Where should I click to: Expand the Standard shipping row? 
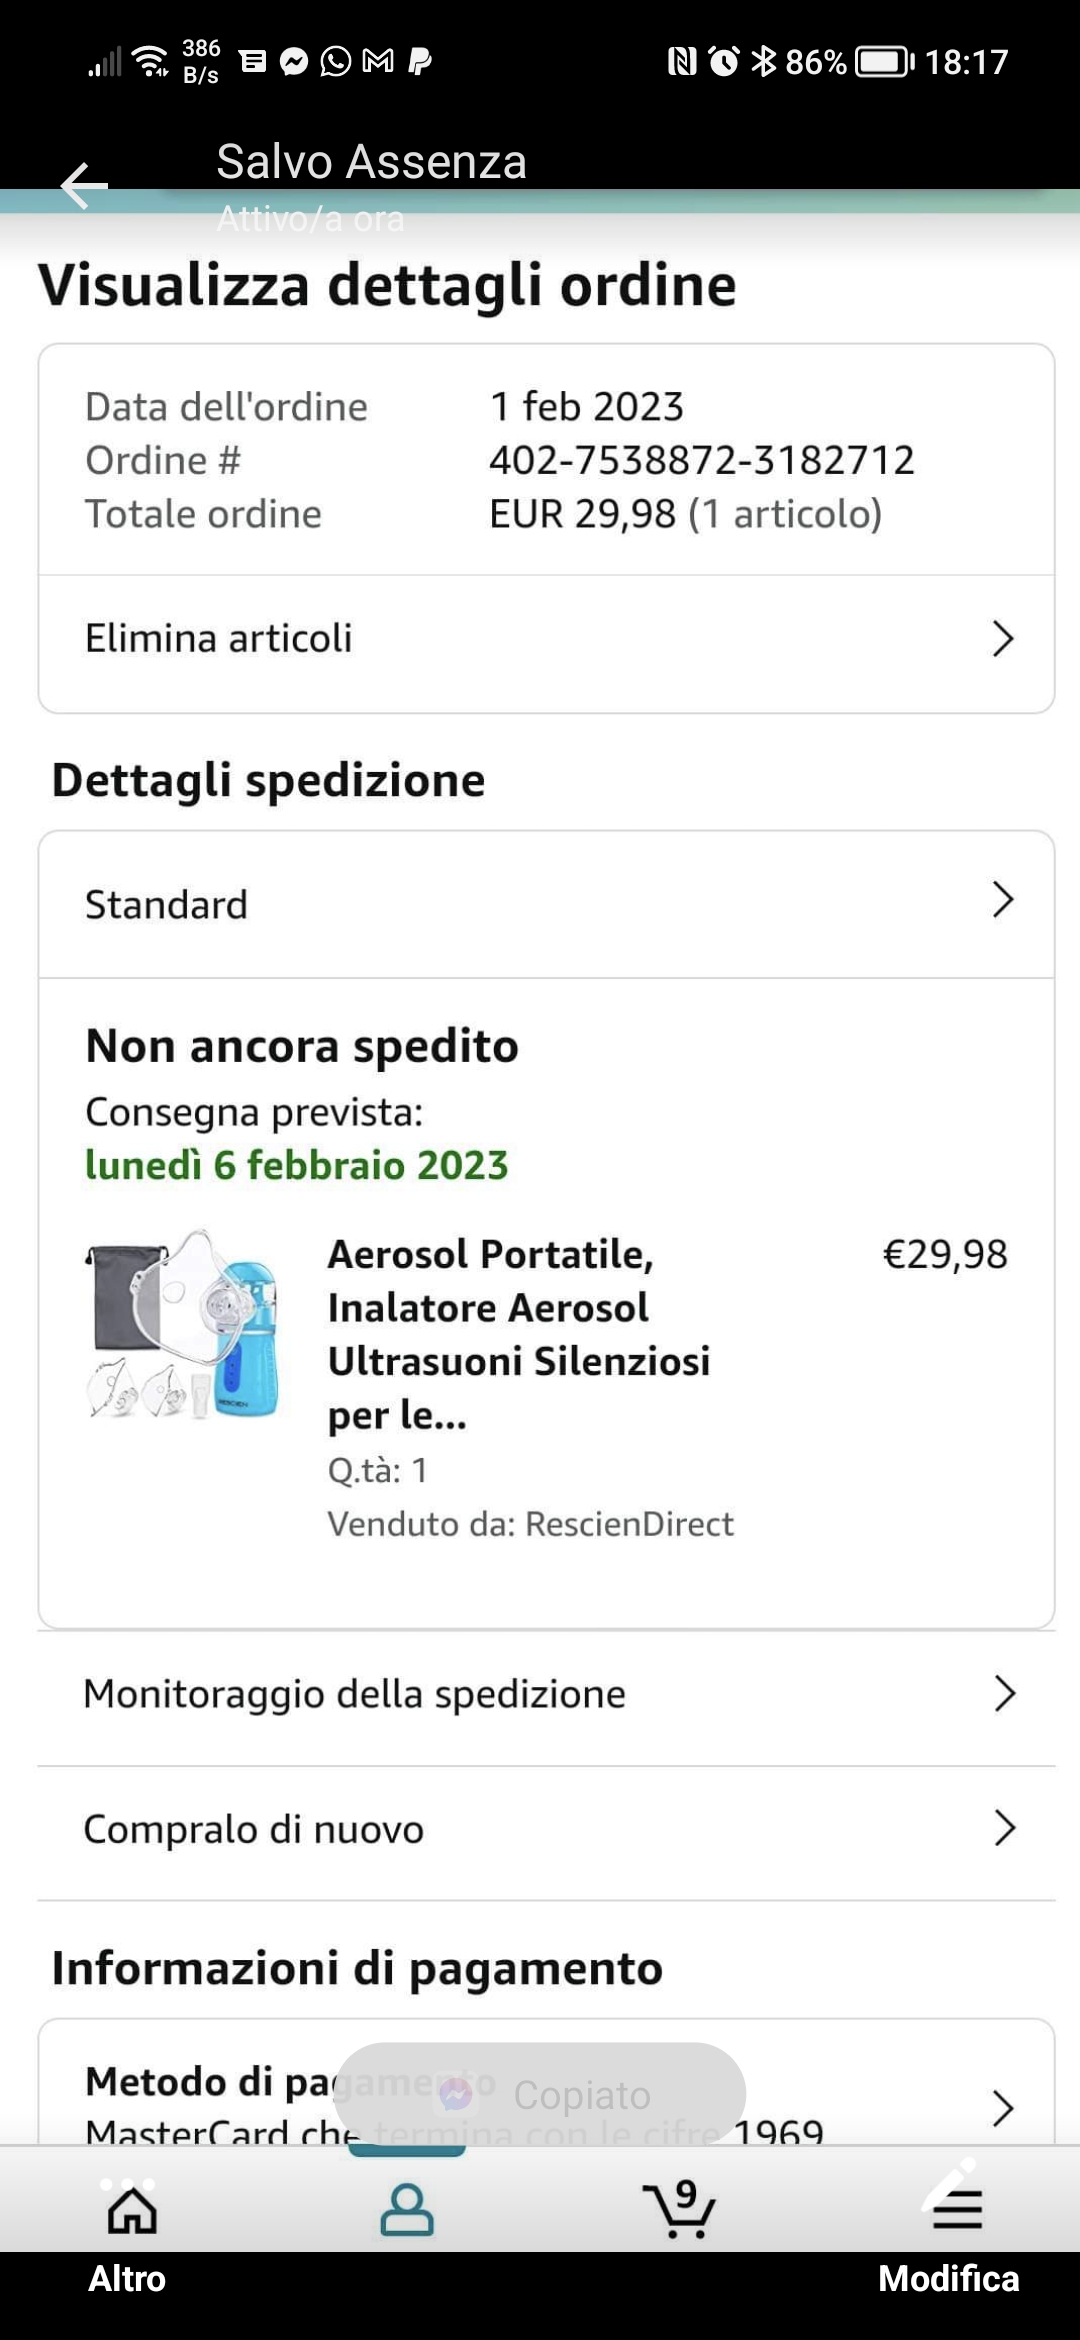(1003, 900)
